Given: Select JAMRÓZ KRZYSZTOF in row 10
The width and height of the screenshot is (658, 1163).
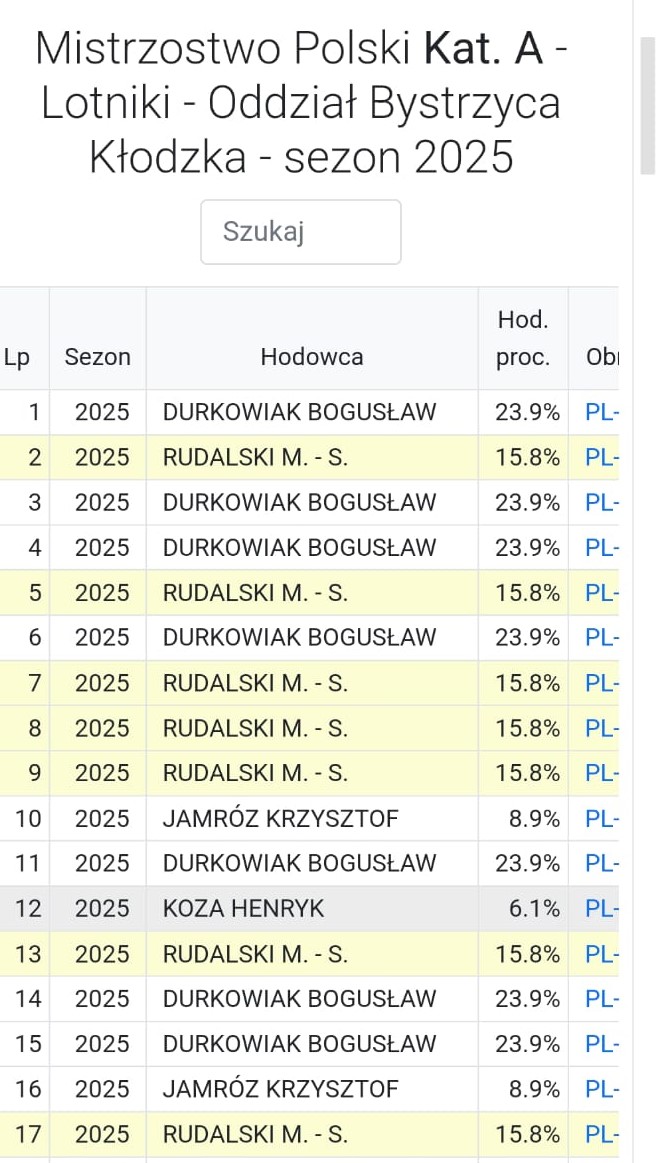Looking at the screenshot, I should click(280, 819).
